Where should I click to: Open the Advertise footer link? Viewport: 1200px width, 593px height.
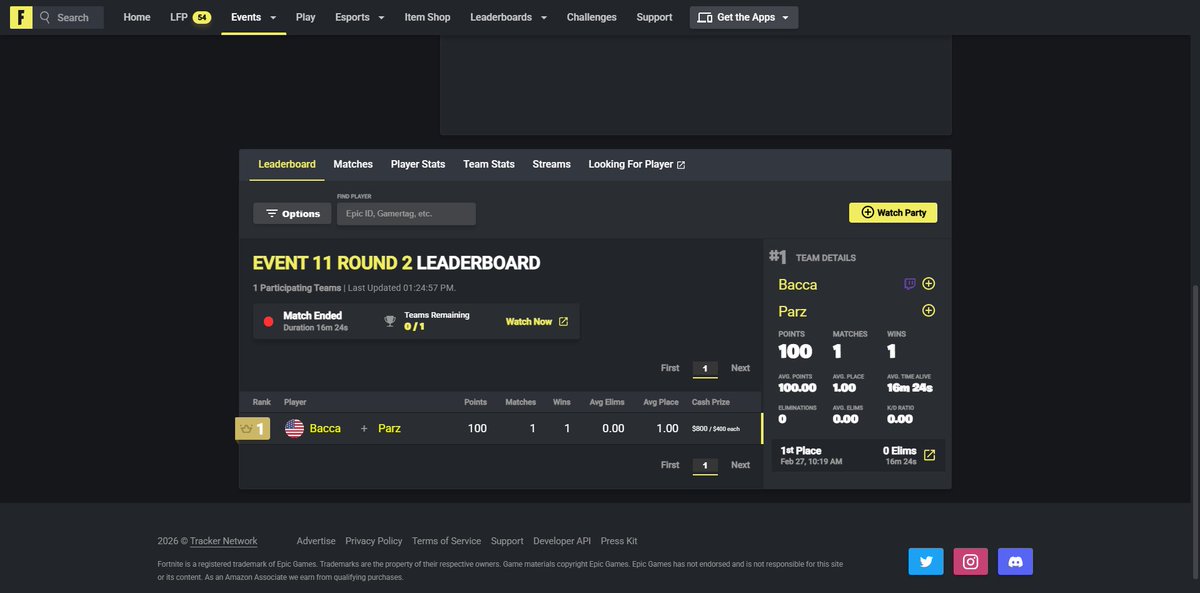point(316,541)
